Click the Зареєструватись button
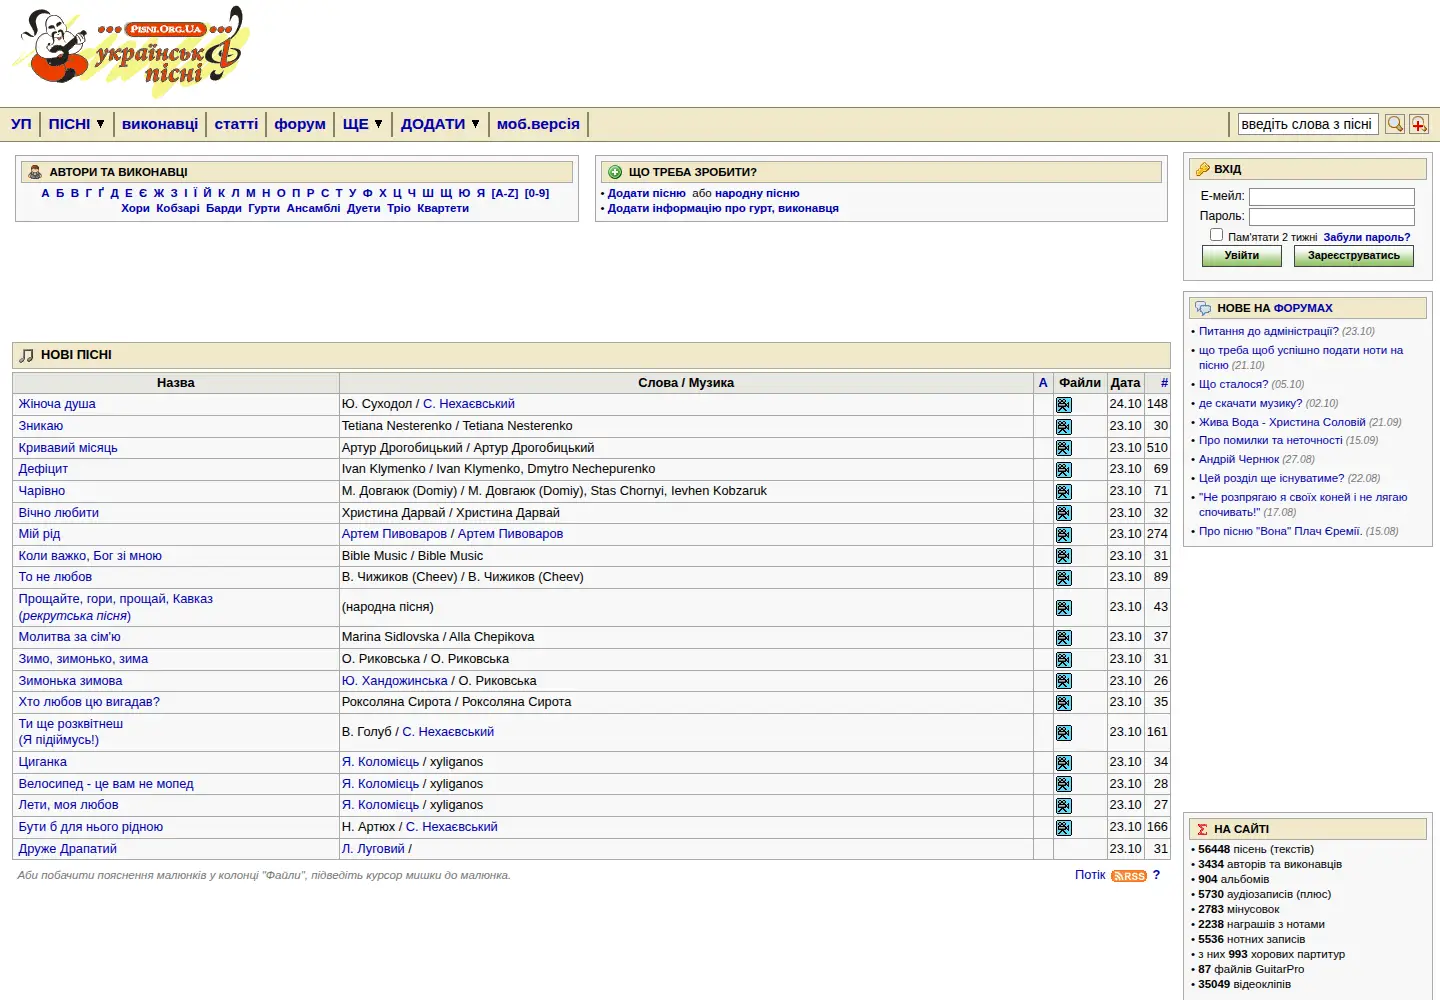 (1354, 256)
